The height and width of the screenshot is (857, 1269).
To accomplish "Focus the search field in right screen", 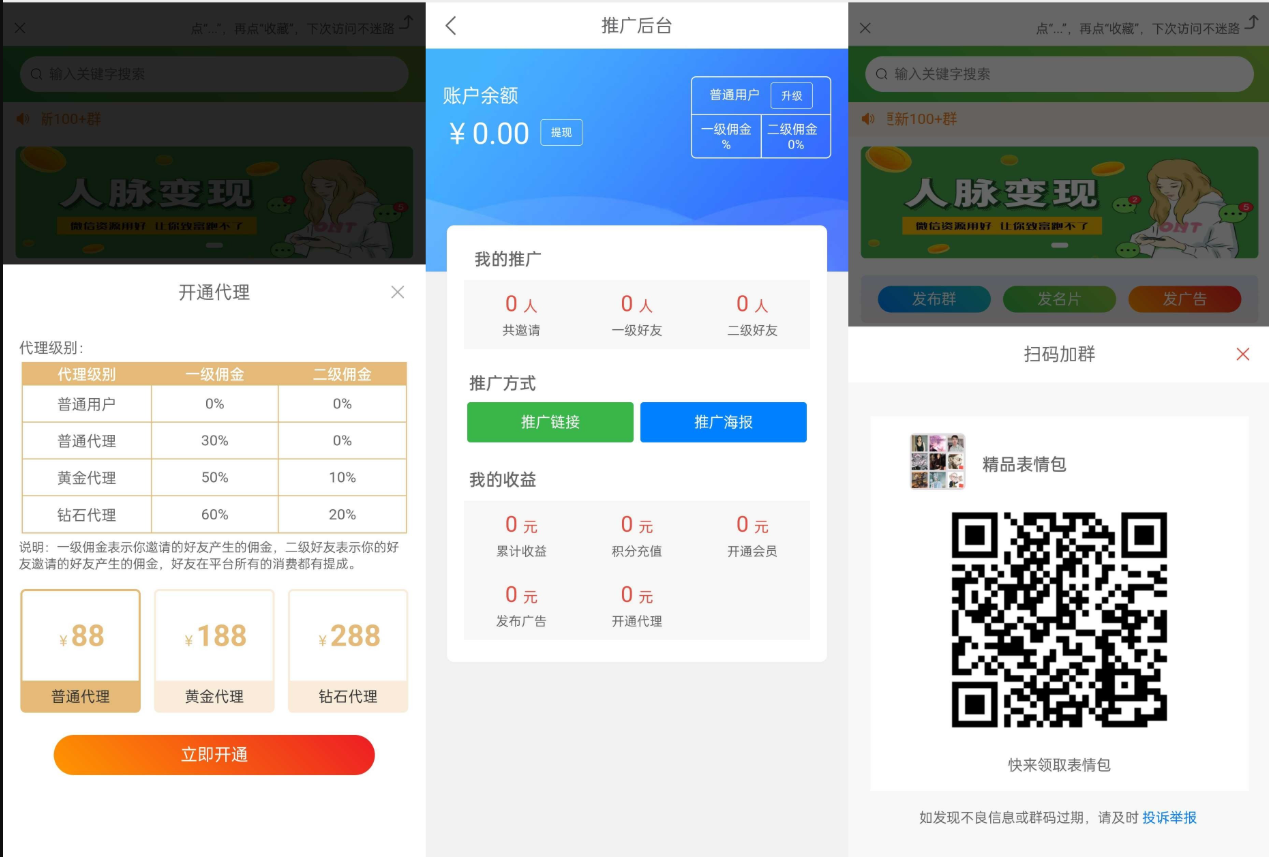I will [1059, 74].
